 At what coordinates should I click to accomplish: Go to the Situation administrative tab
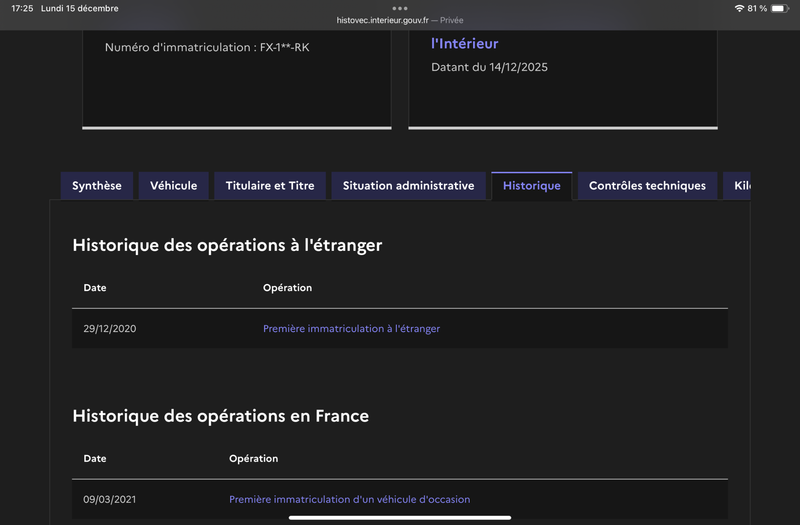408,186
